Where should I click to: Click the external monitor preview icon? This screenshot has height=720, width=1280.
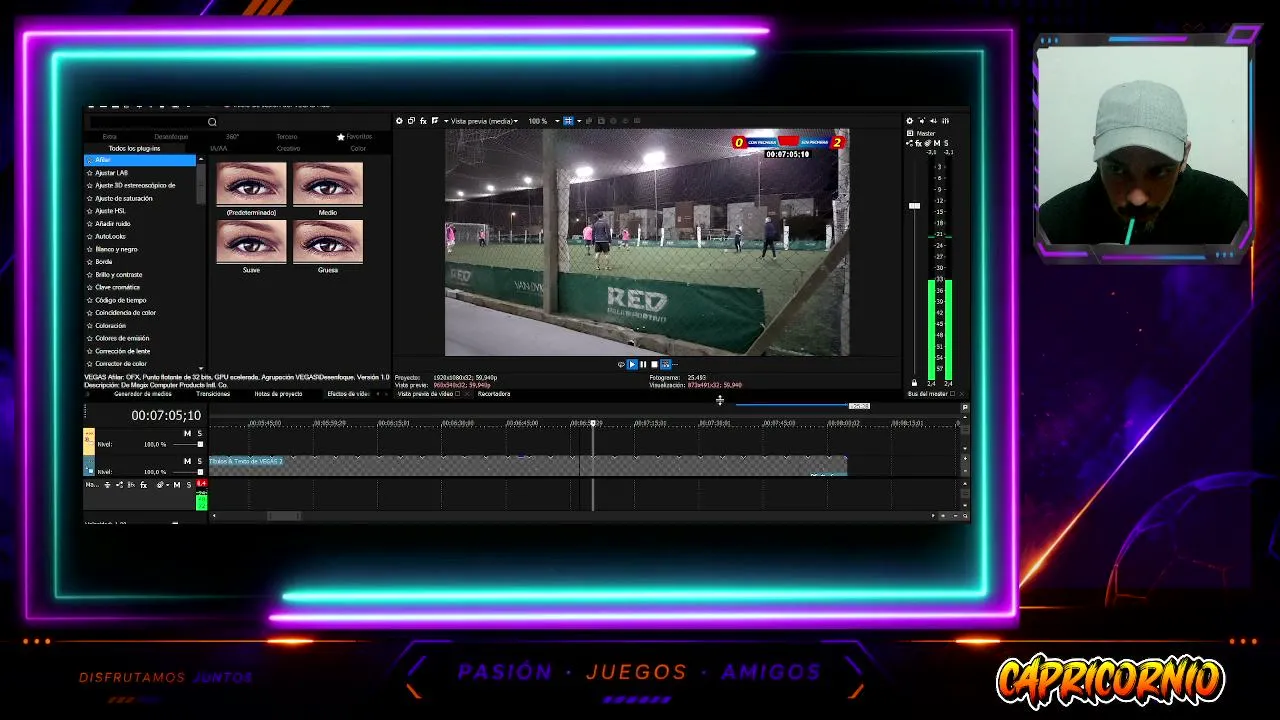tap(411, 121)
